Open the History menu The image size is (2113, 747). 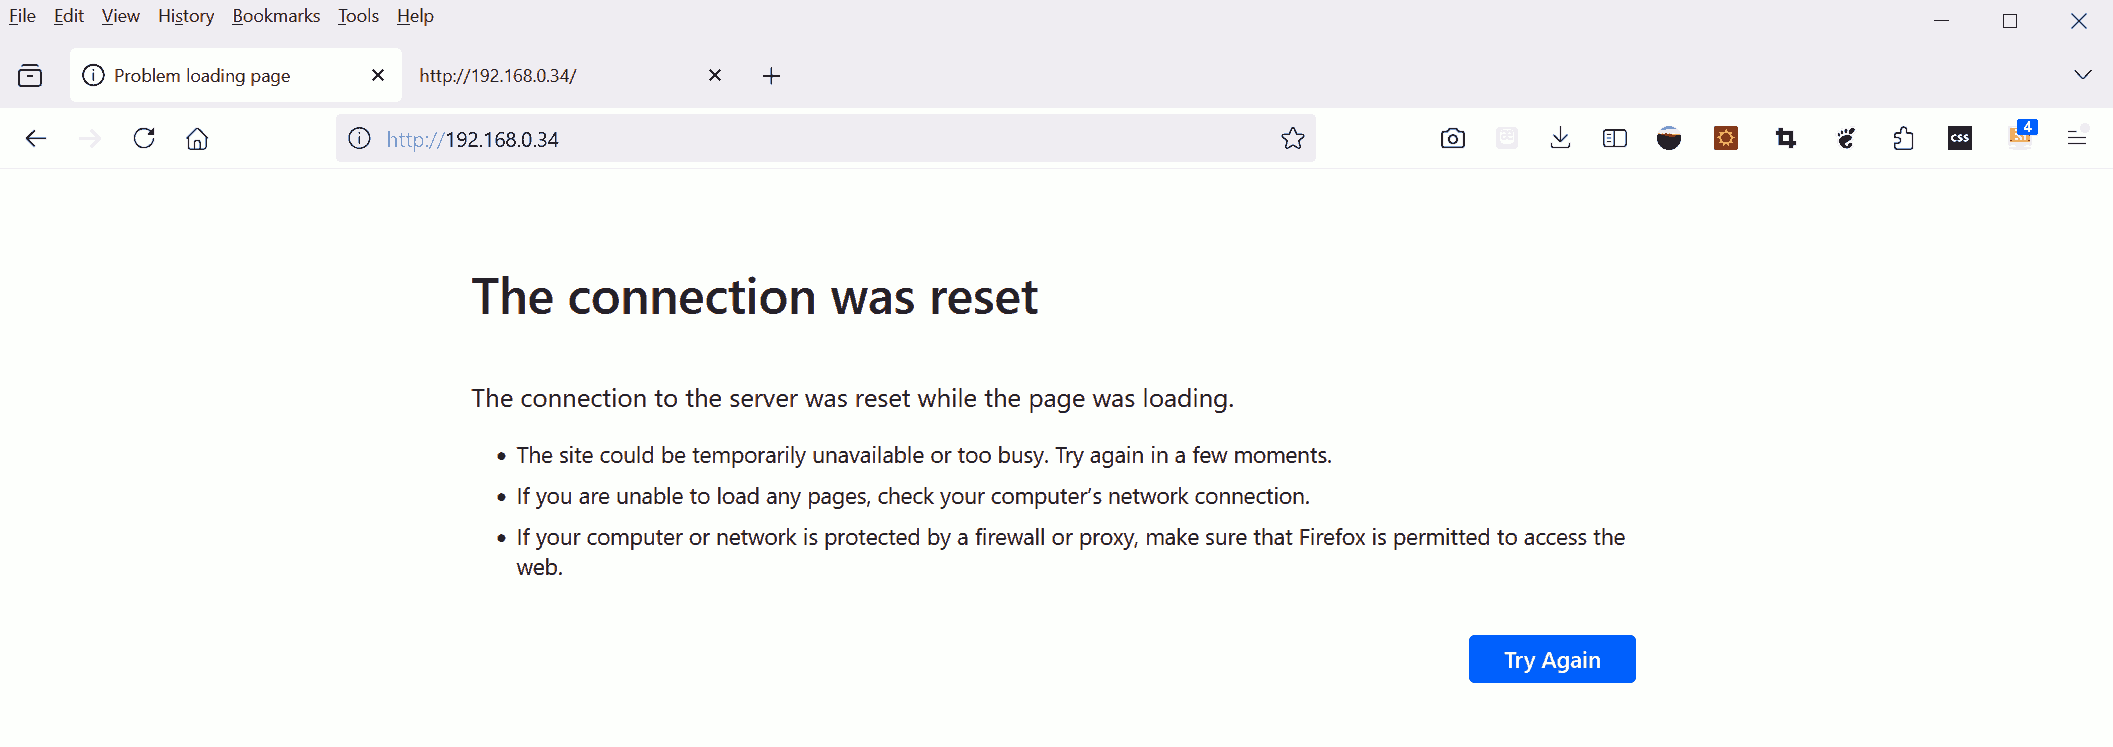coord(186,16)
